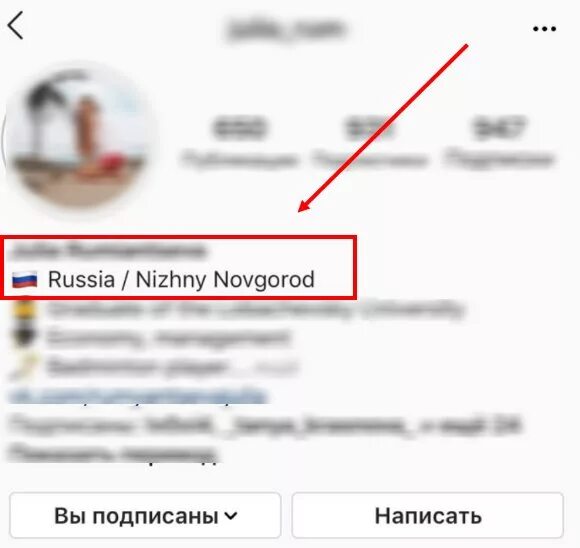The width and height of the screenshot is (580, 548).
Task: Go back using the top-left arrow
Action: (15, 25)
